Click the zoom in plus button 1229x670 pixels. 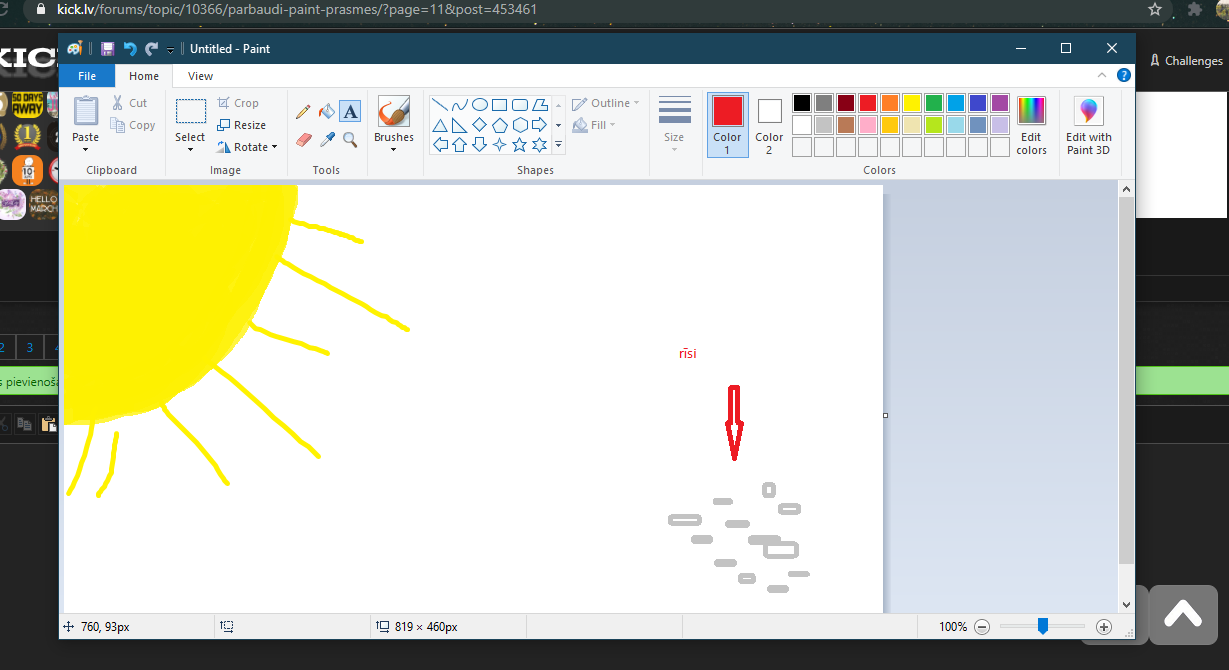coord(1104,627)
